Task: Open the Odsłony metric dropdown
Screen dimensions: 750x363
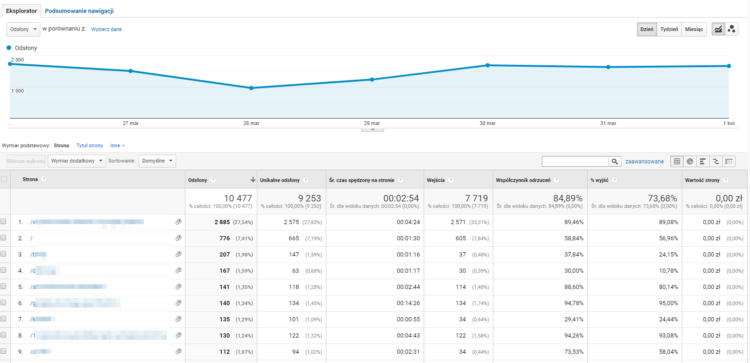Action: (x=23, y=29)
